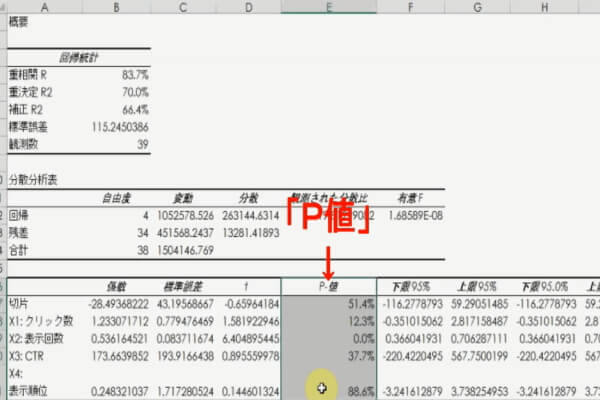600x400 pixels.
Task: Click the 分散分析表 heading cell
Action: pos(34,179)
